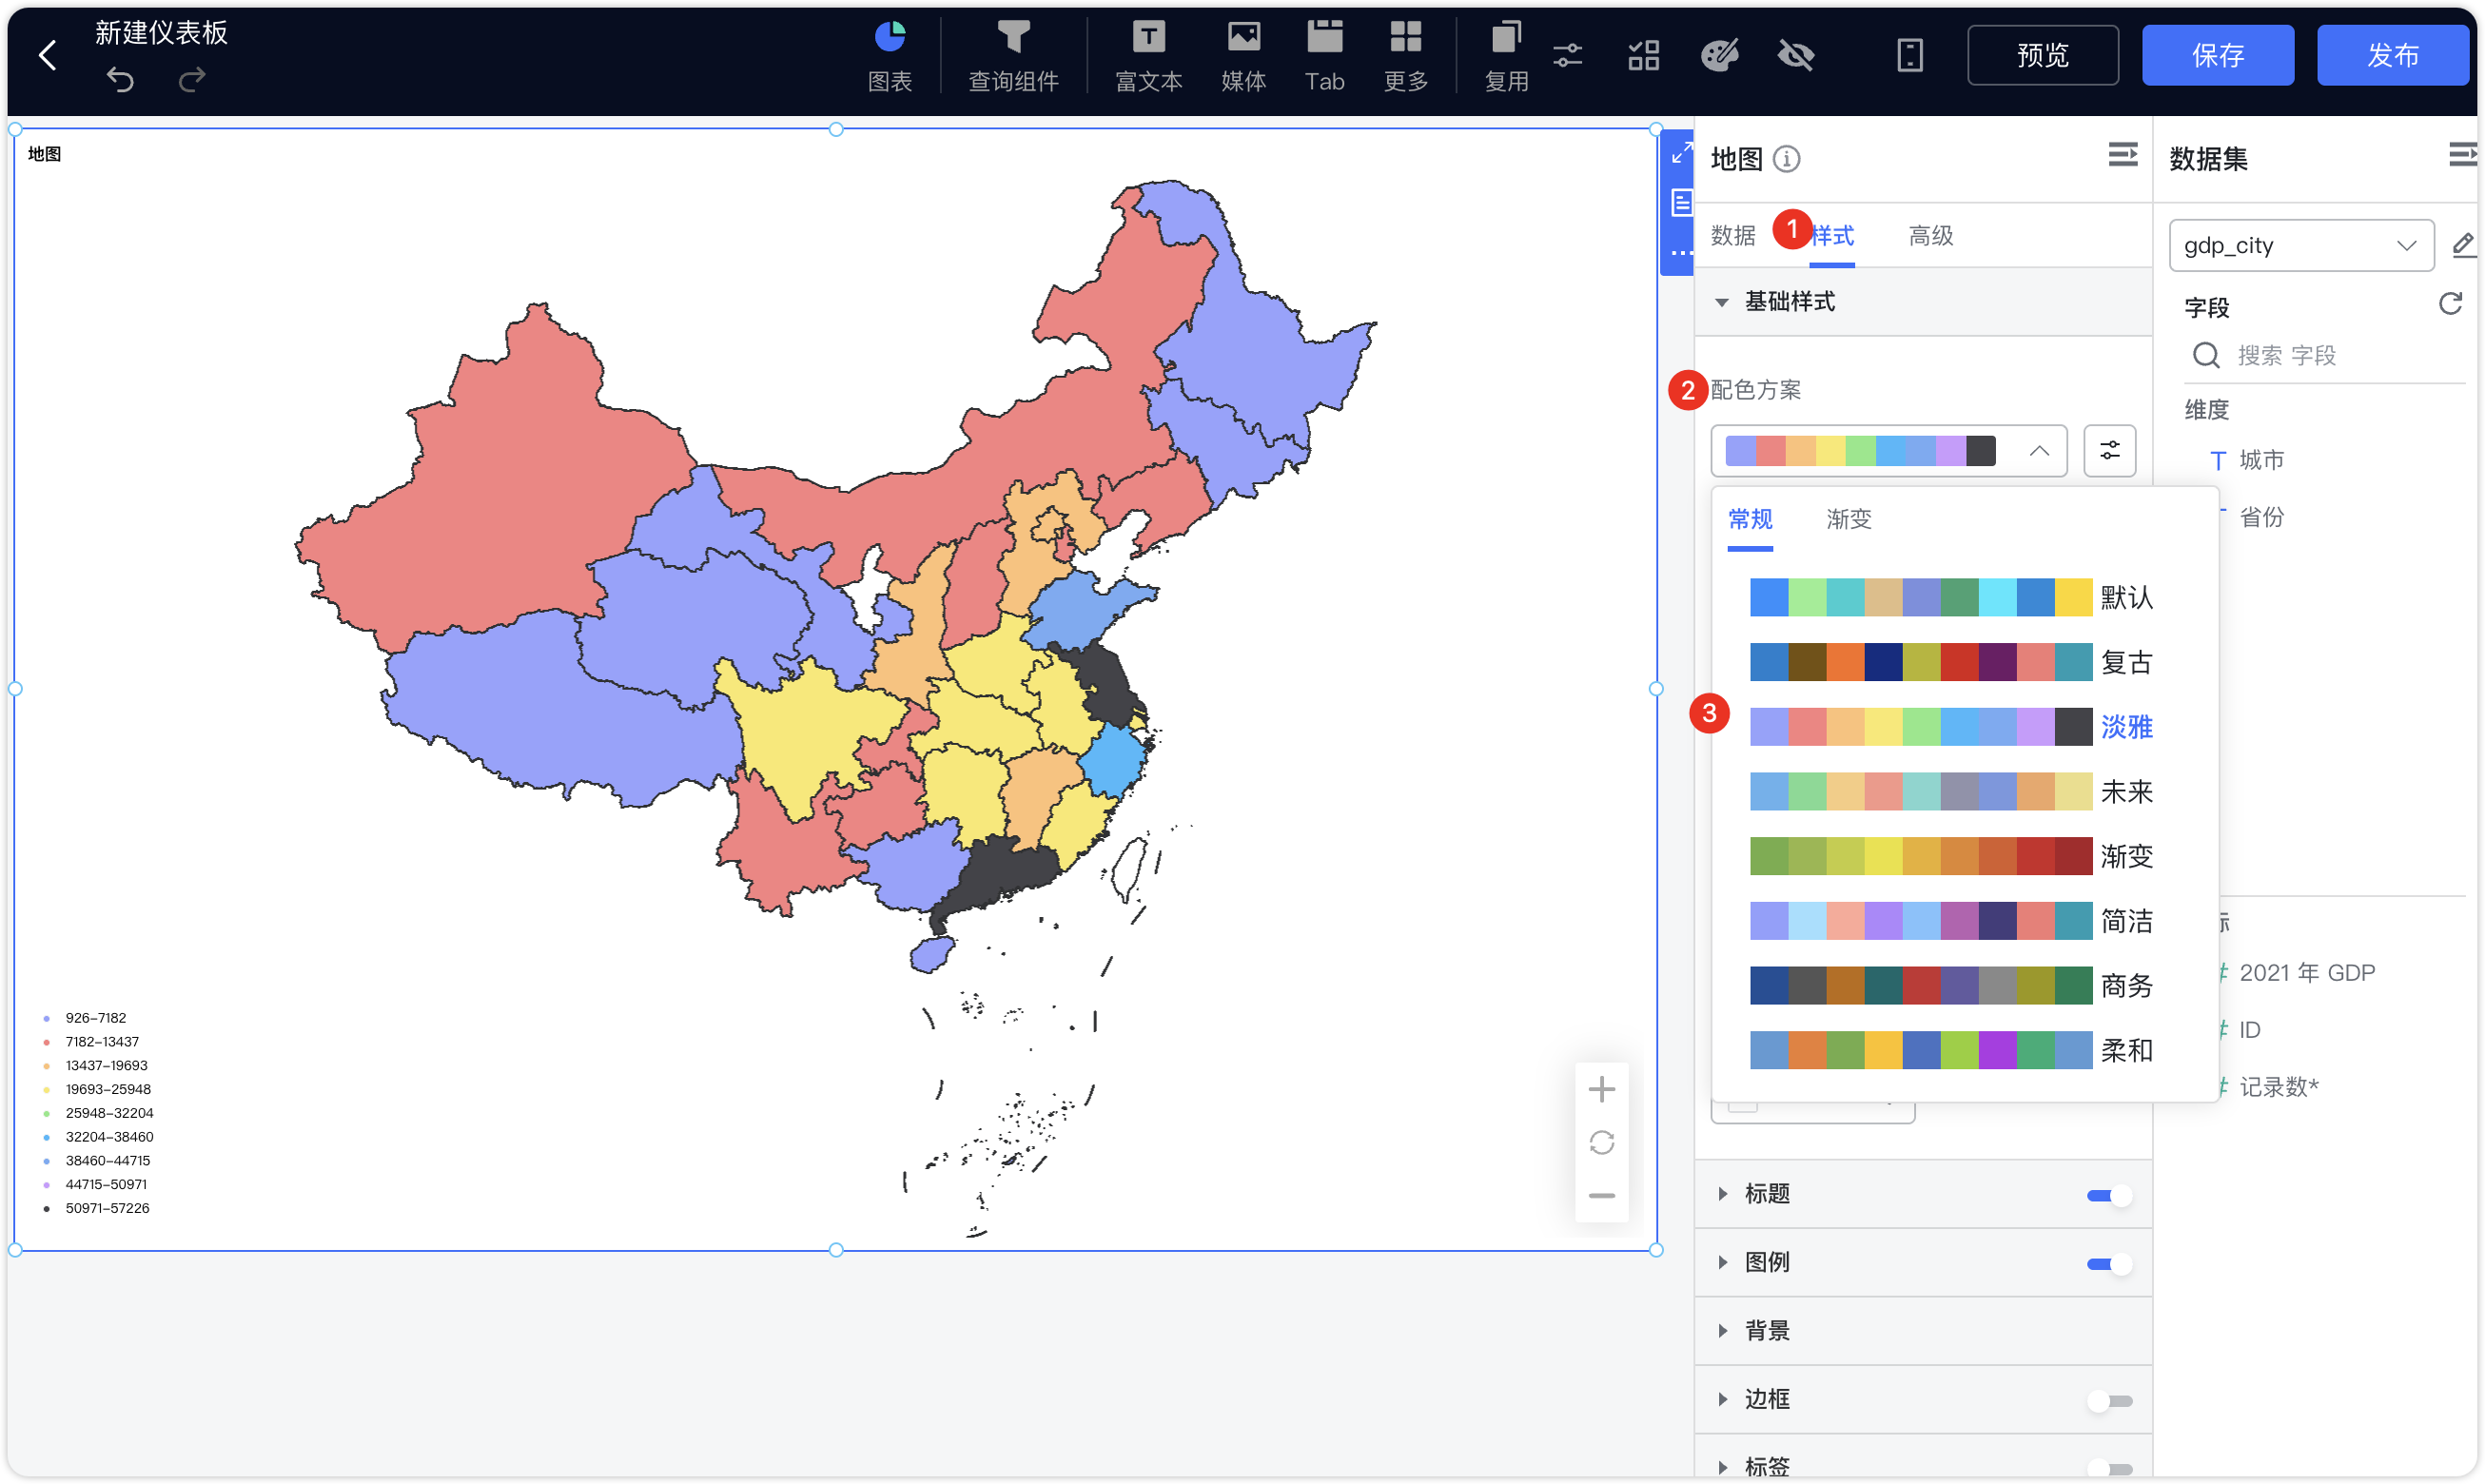
Task: Collapse the 地图 panel with its menu icon
Action: [x=2122, y=155]
